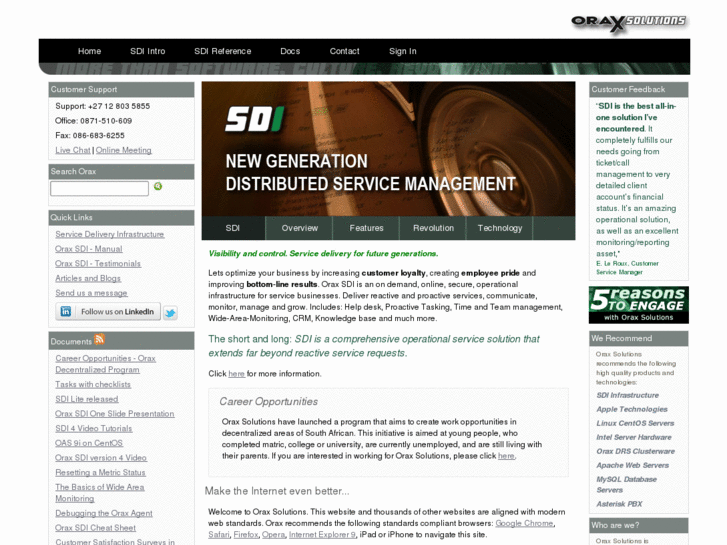
Task: Click the Search Orax text field
Action: pyautogui.click(x=99, y=188)
